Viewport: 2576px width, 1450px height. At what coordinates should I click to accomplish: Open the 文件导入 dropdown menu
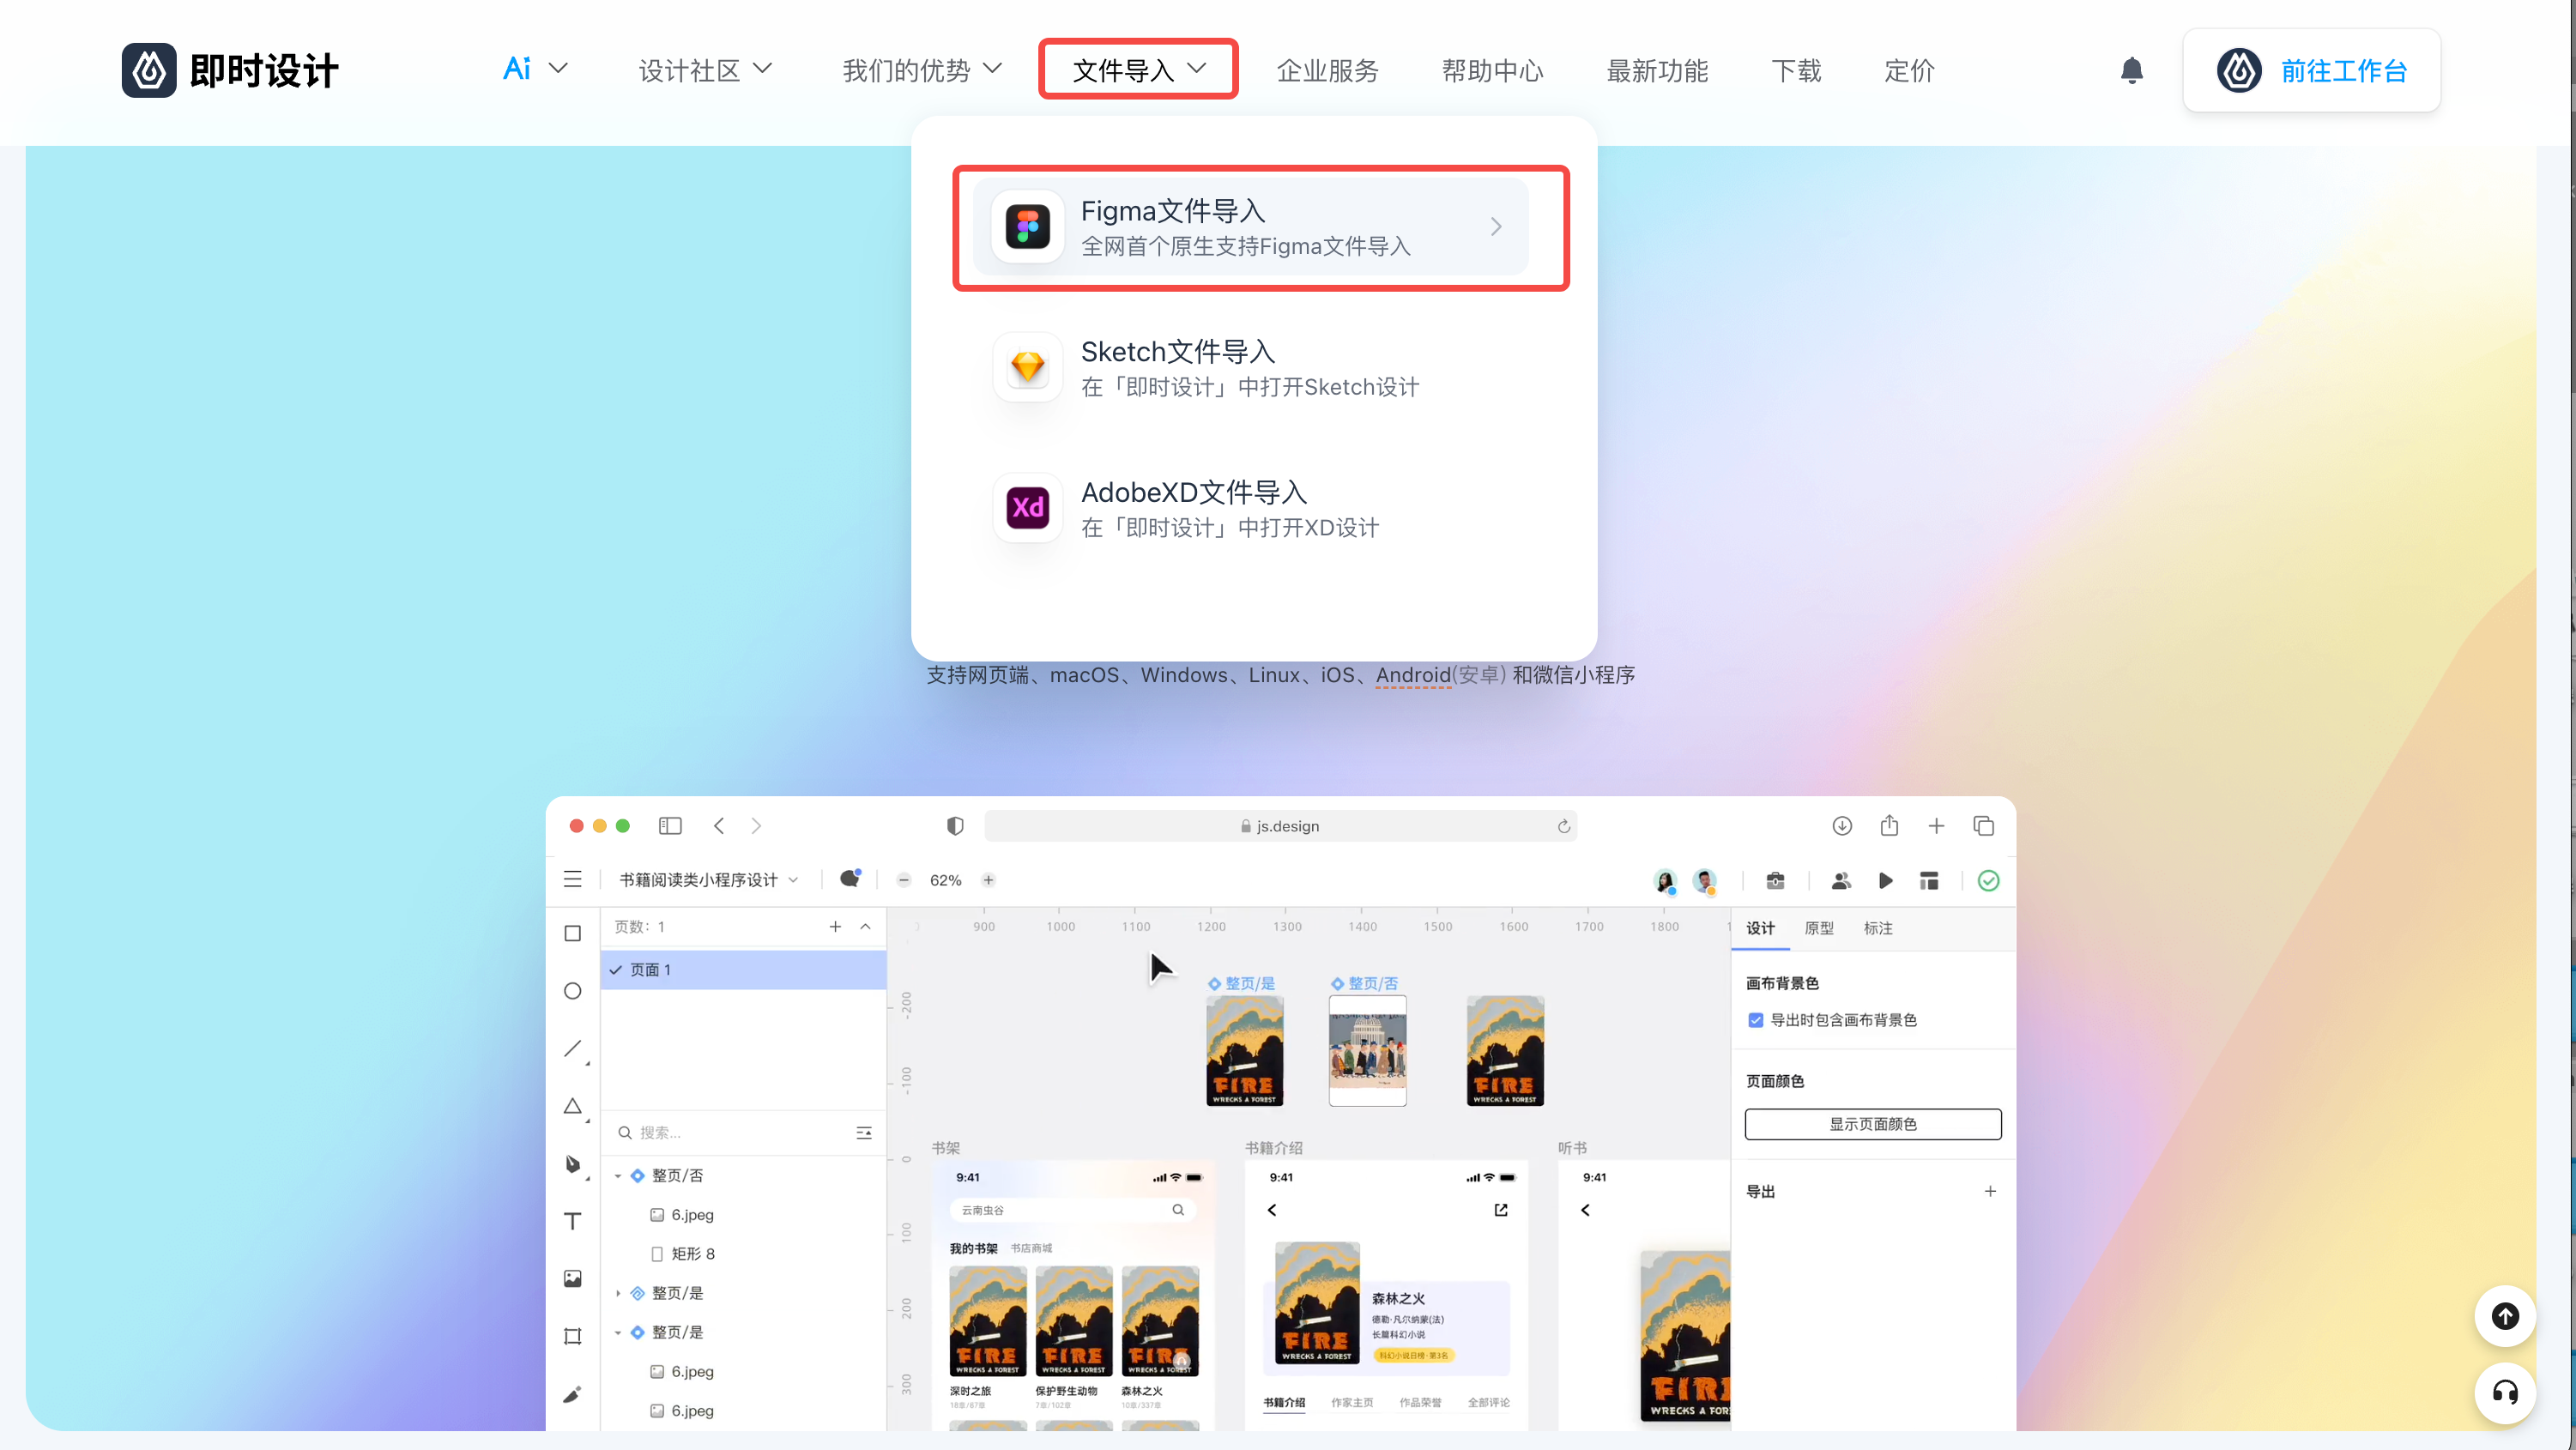(1138, 70)
